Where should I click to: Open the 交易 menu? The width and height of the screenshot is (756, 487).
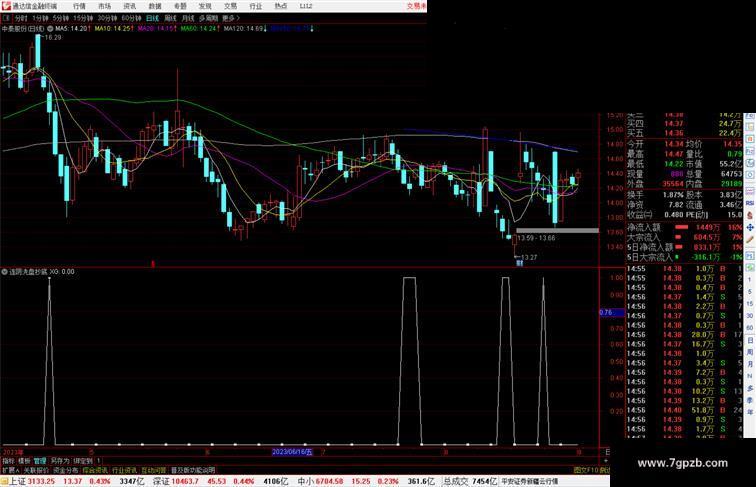click(230, 6)
